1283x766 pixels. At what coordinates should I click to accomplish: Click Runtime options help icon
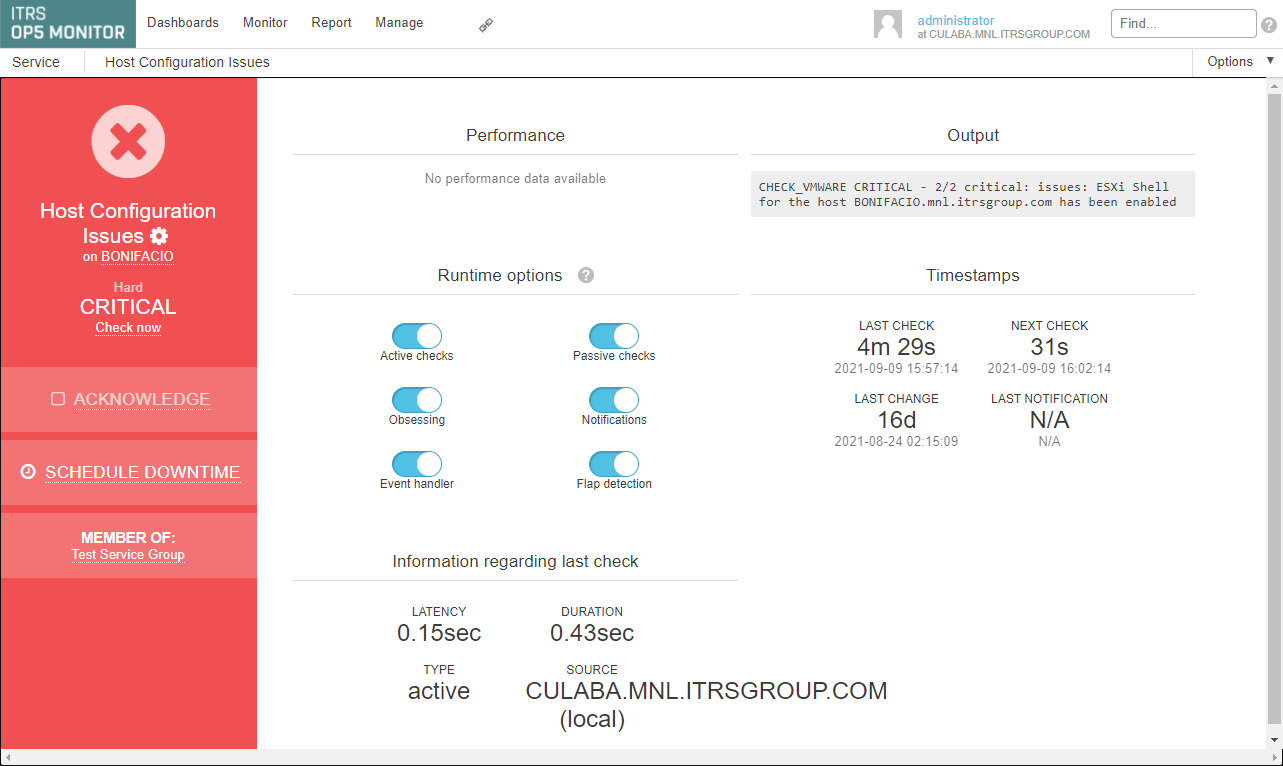(586, 275)
